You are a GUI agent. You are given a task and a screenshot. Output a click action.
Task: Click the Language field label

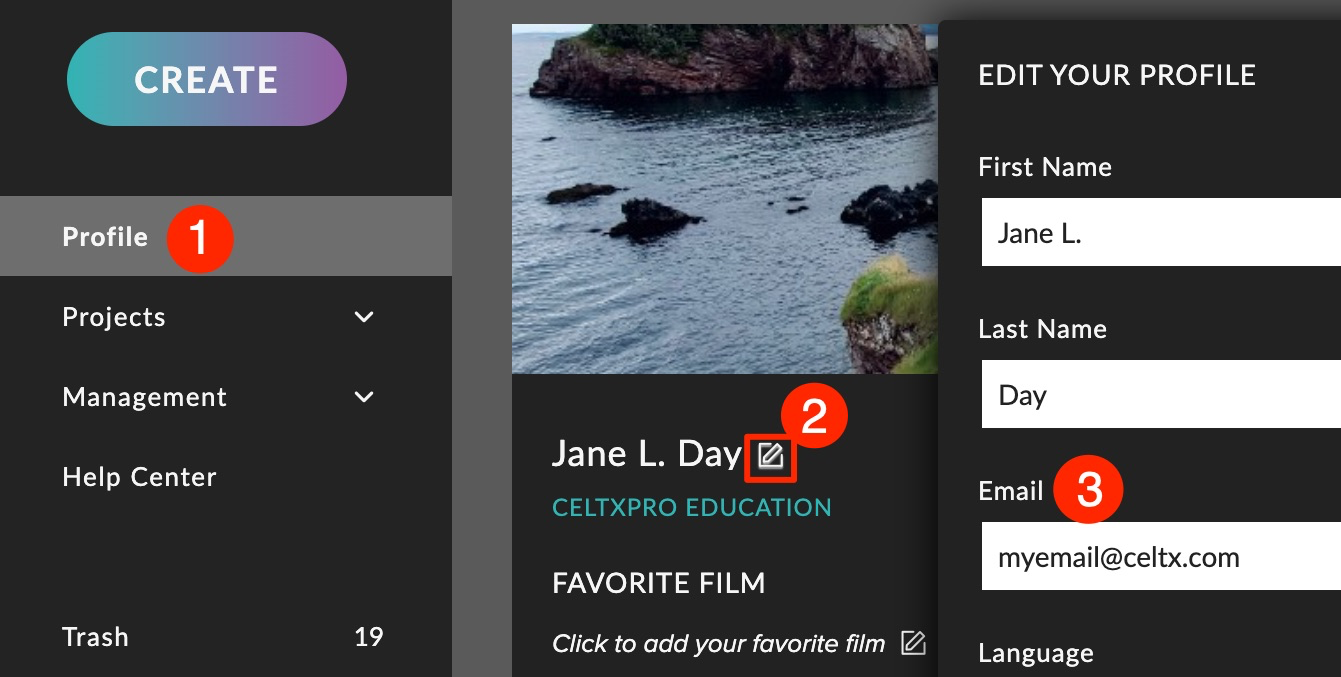click(1036, 653)
